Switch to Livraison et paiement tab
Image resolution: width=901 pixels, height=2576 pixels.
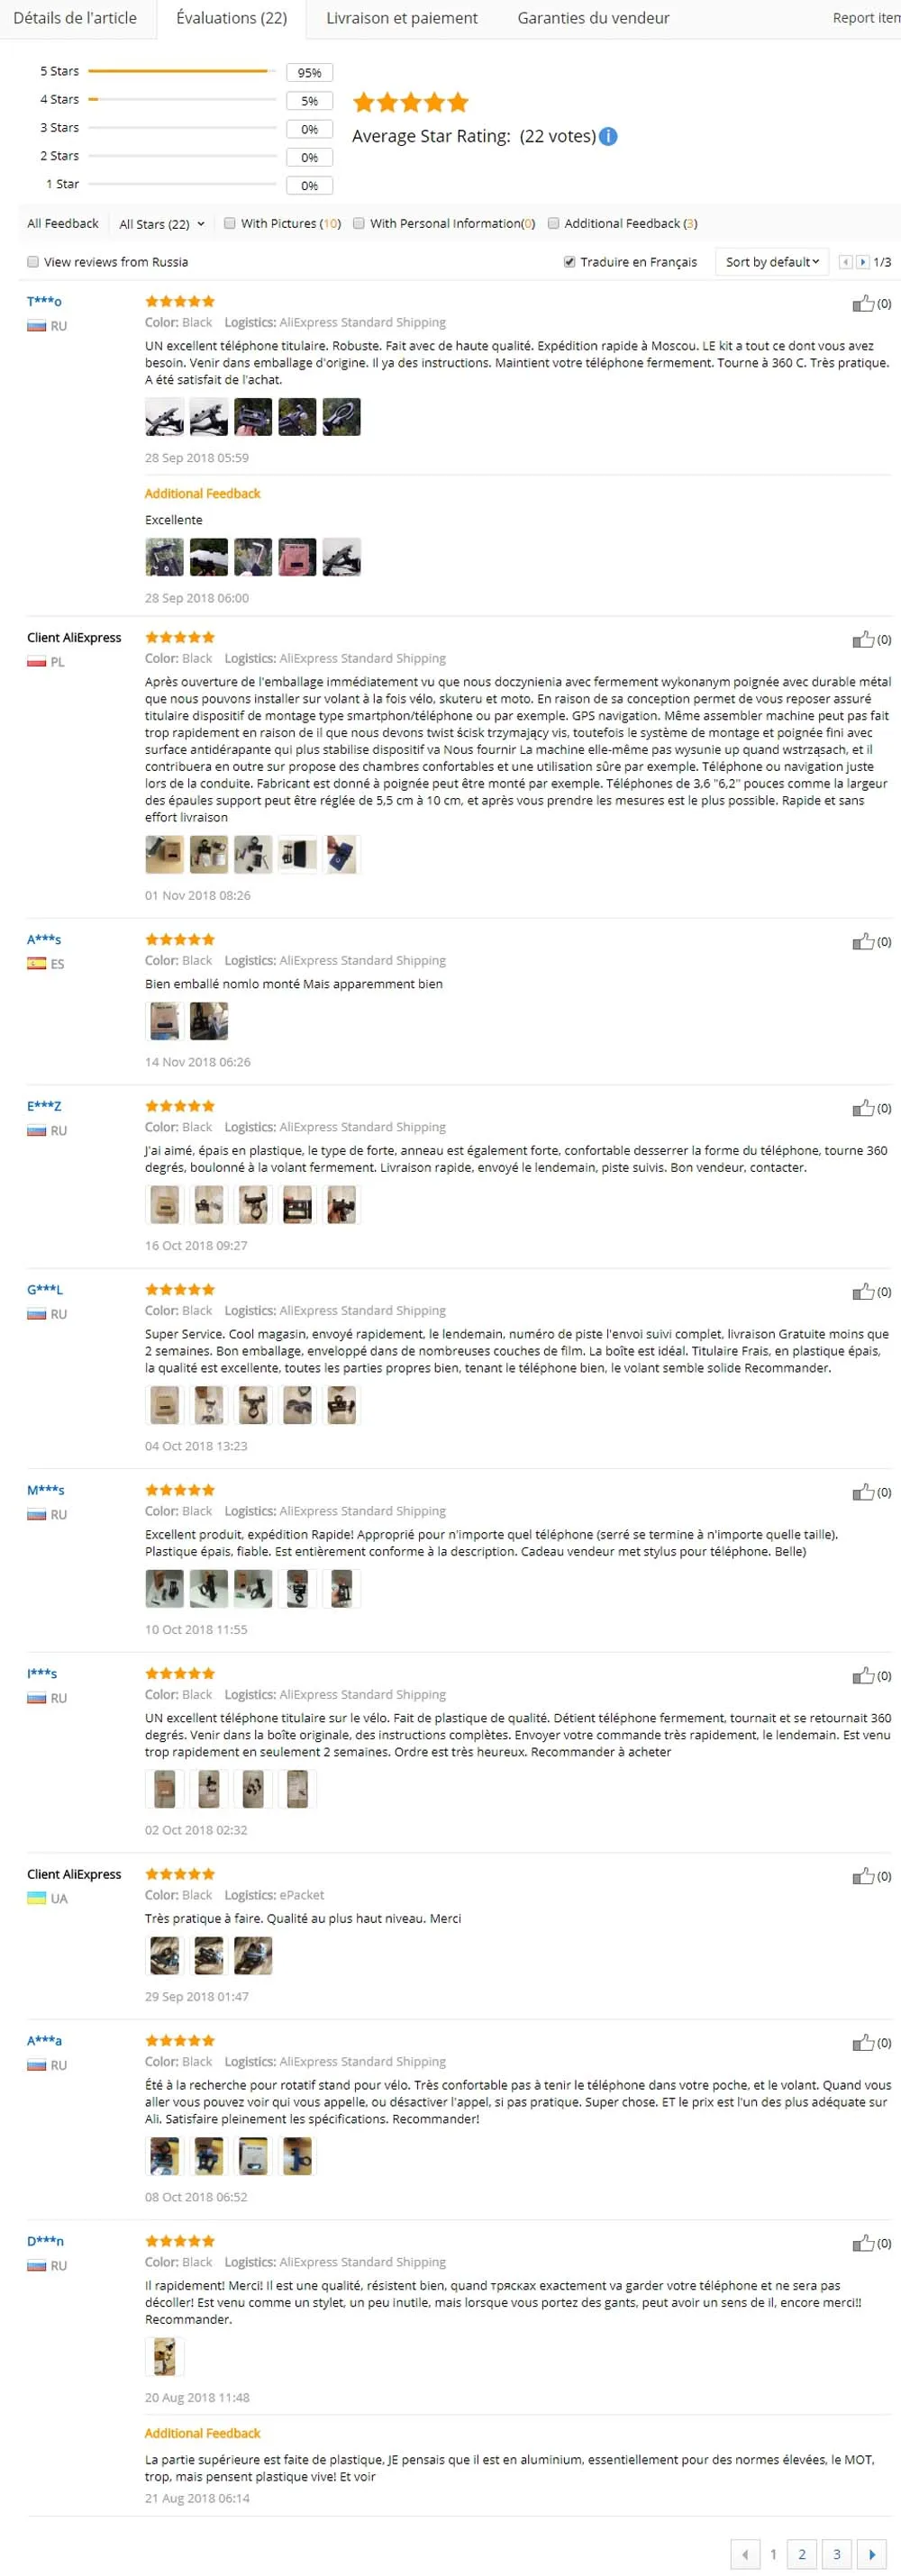pos(402,18)
